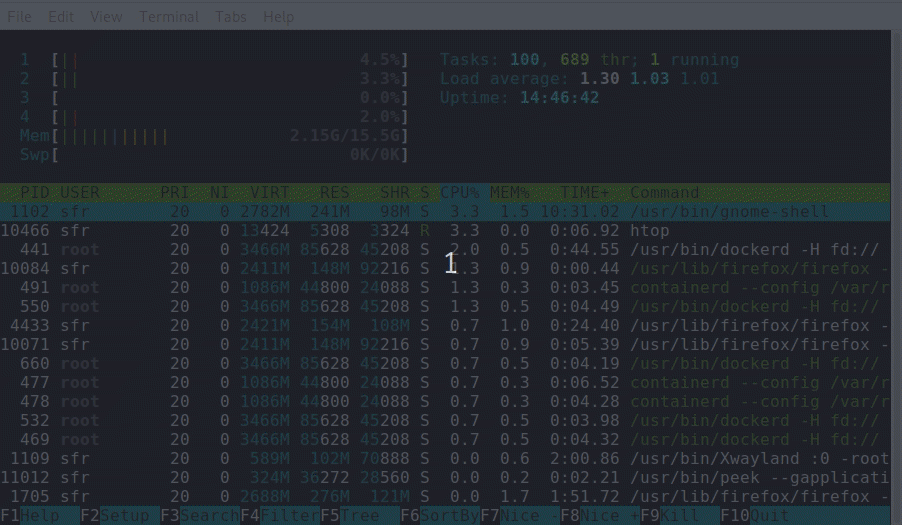Select containerd process row PID 491
Viewport: 902px width, 525px height.
(445, 288)
